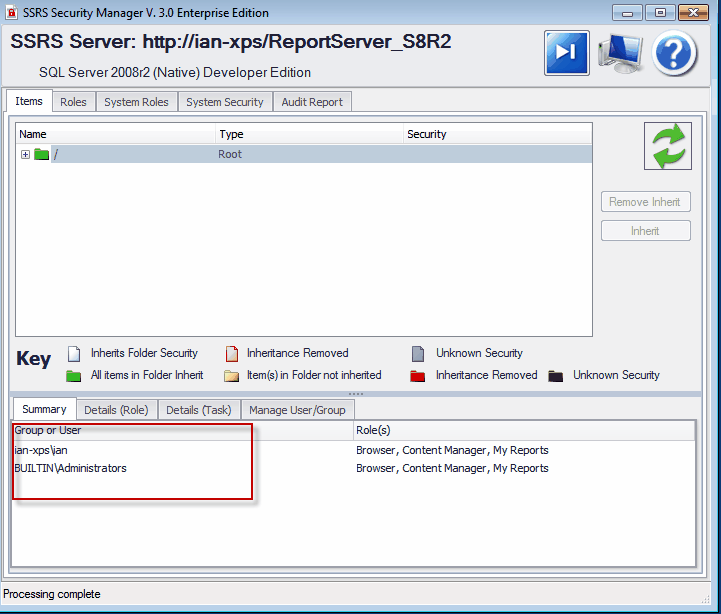Click the Remove Inherit button
Viewport: 721px width, 614px height.
[645, 201]
